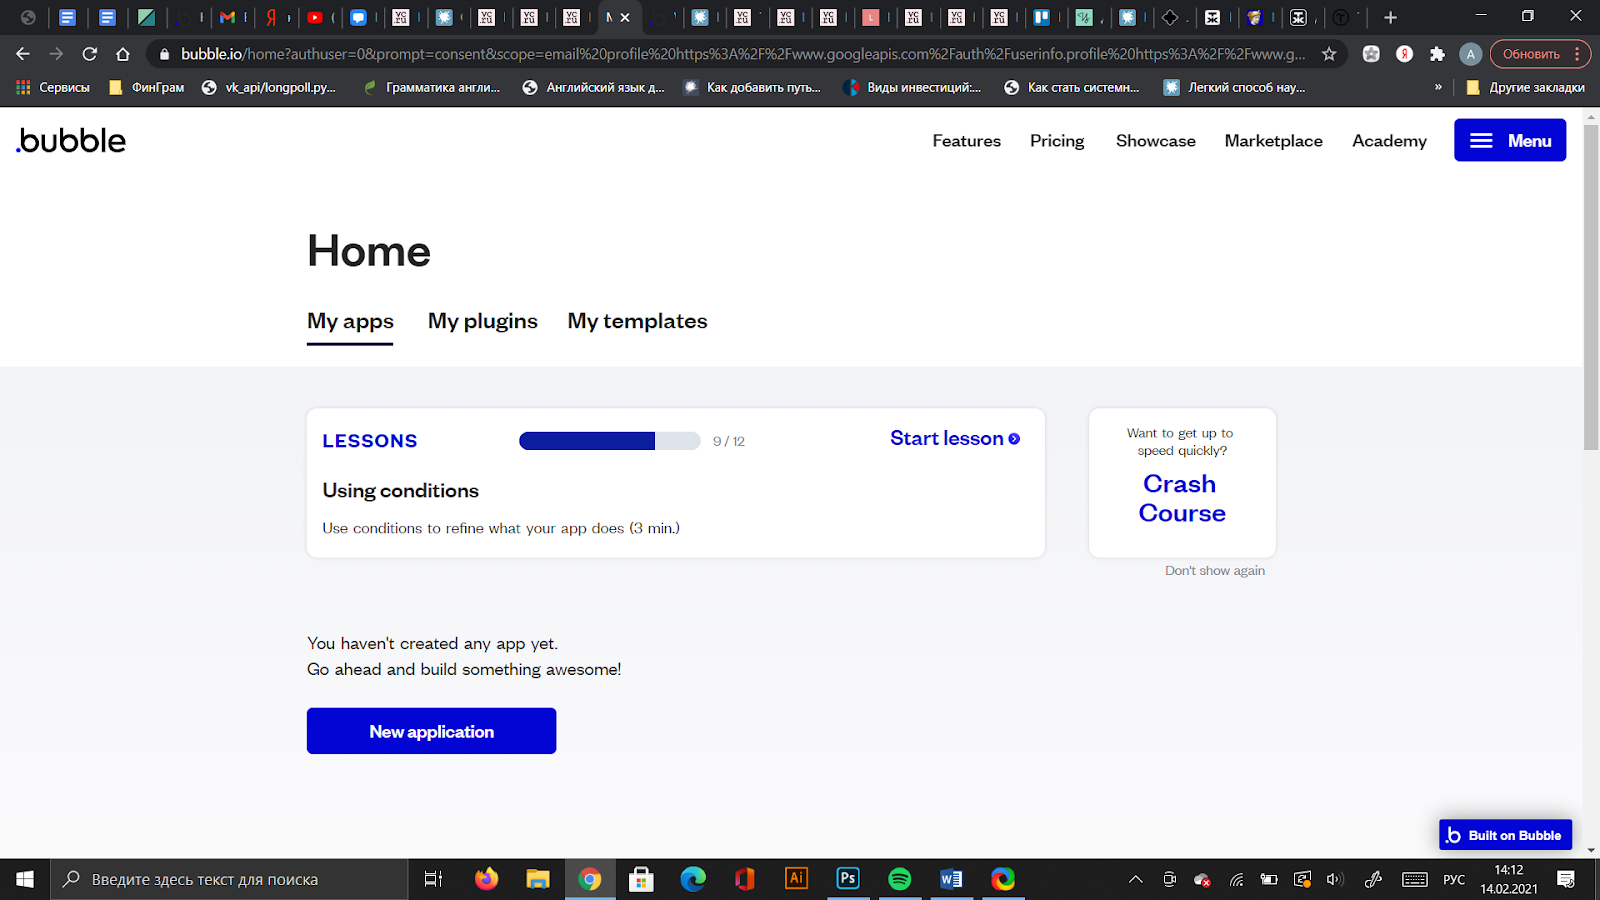Open the Windows Start menu
The width and height of the screenshot is (1600, 900).
[x=25, y=879]
